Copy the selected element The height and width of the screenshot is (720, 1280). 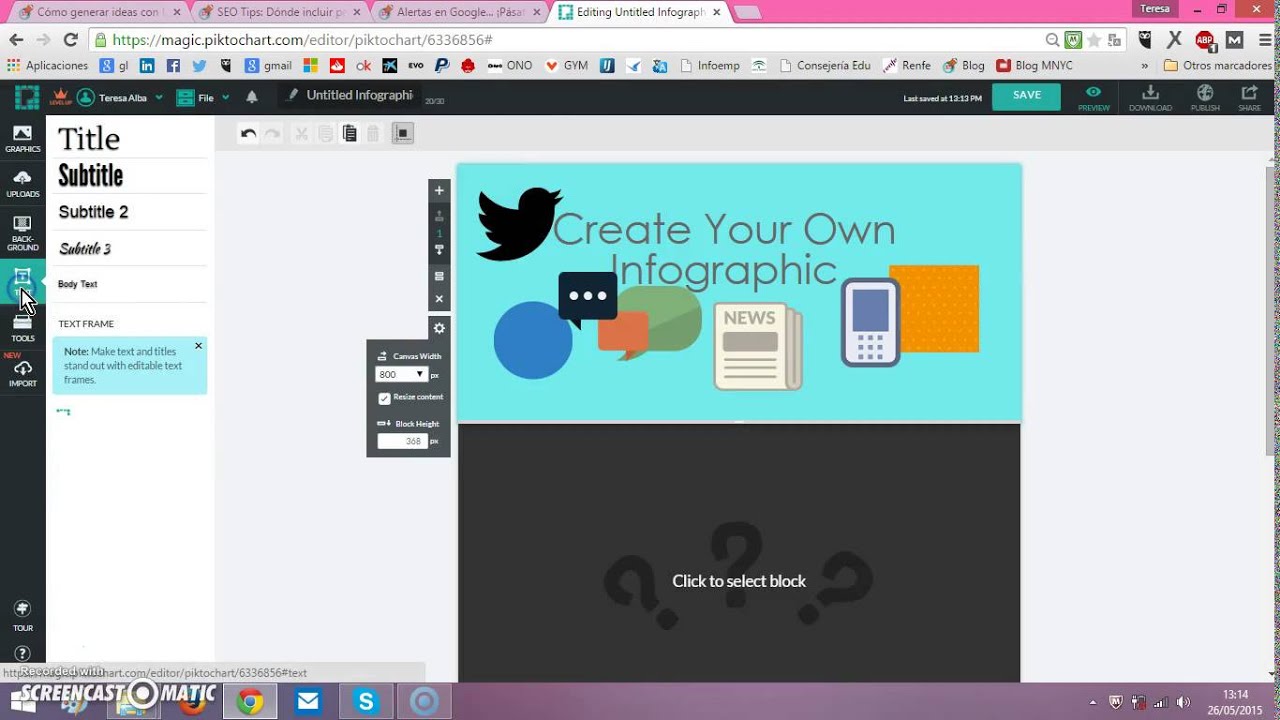(325, 133)
